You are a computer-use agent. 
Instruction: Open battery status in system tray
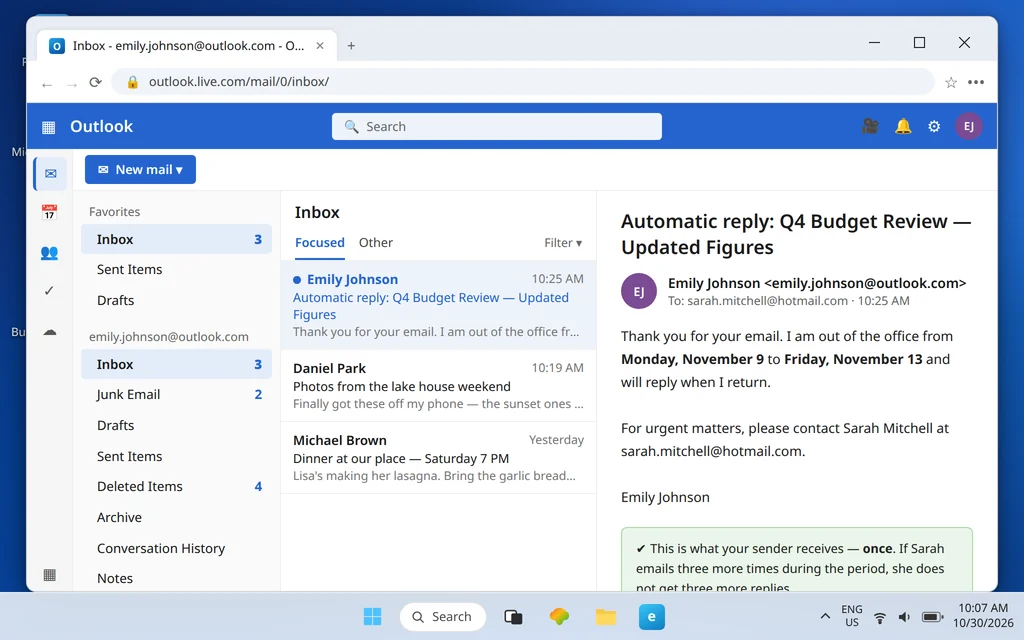(932, 617)
